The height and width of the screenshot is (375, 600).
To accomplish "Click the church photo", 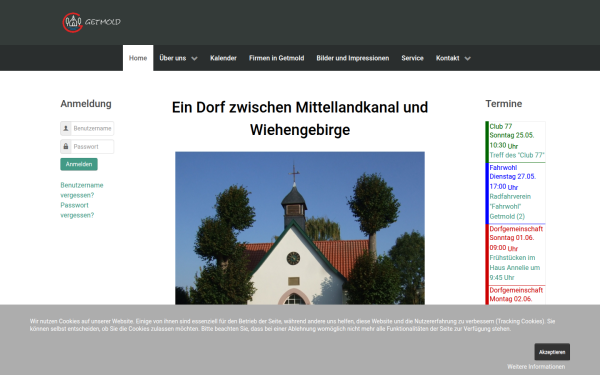I will pyautogui.click(x=300, y=228).
